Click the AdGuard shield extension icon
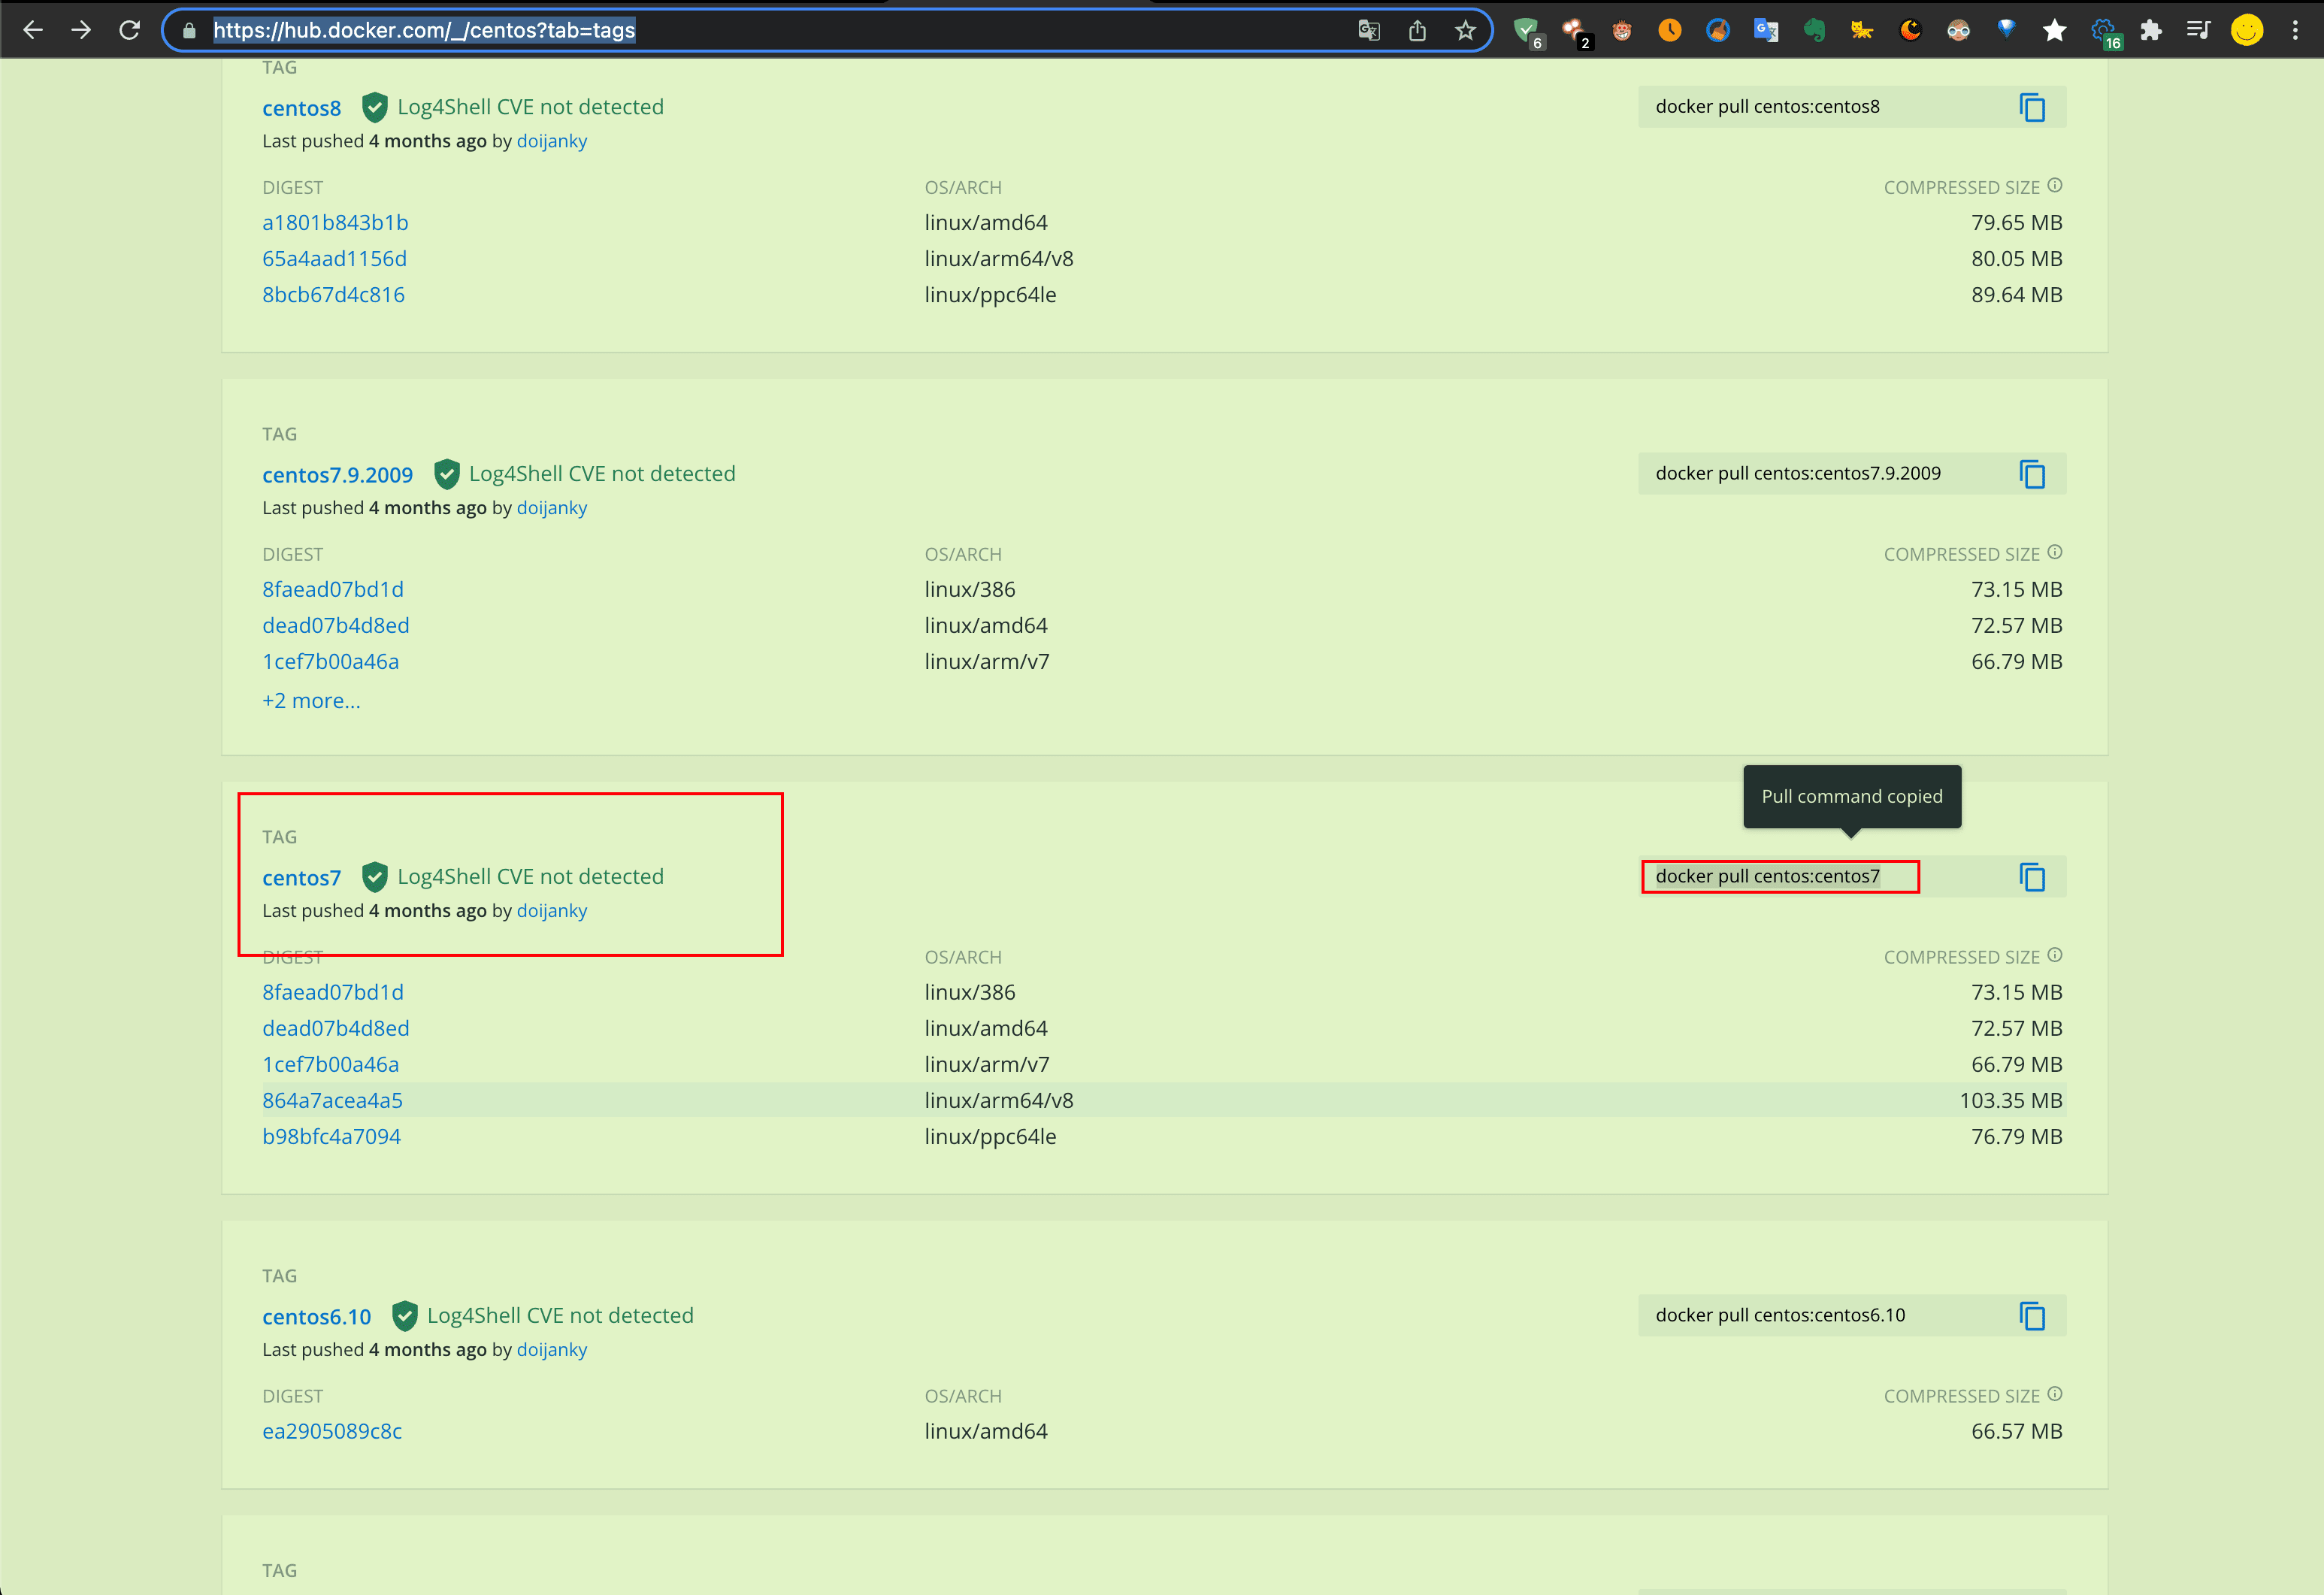 pyautogui.click(x=1525, y=30)
